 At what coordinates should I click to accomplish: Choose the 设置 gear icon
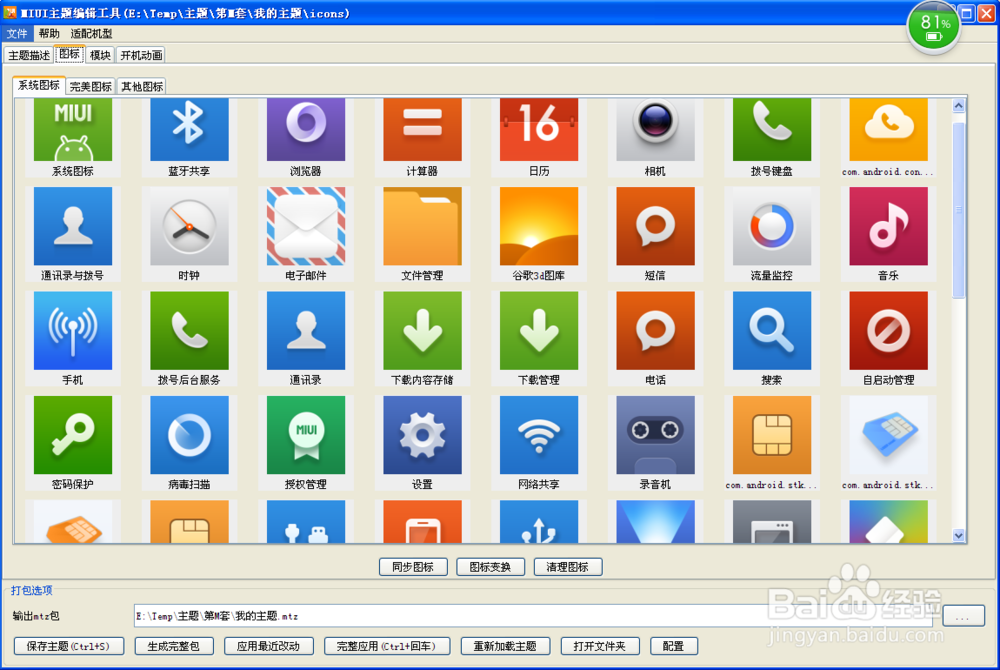tap(422, 435)
